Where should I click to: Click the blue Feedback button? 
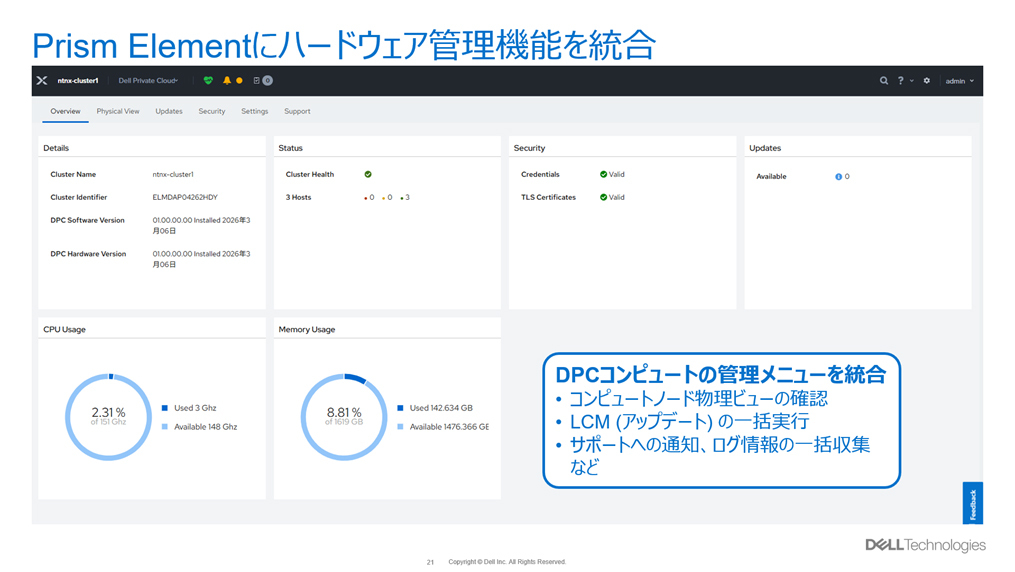click(972, 503)
